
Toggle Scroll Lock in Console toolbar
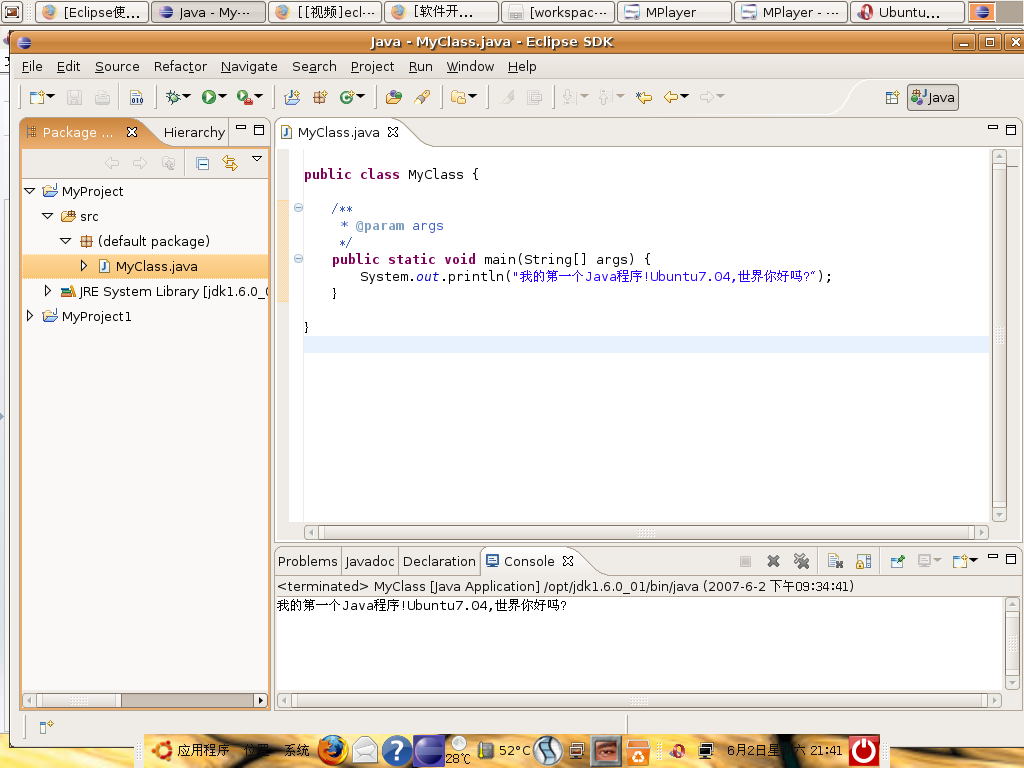[863, 561]
